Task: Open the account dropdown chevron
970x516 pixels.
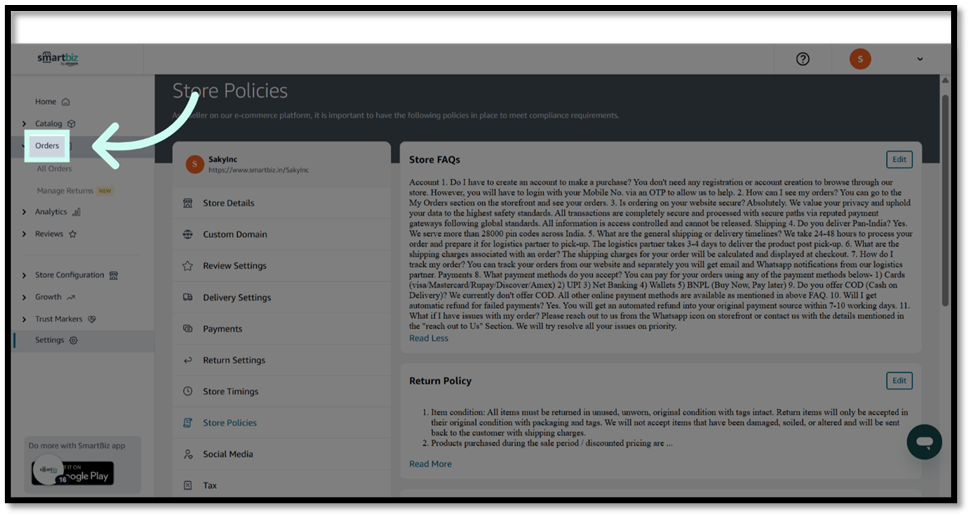Action: [920, 59]
